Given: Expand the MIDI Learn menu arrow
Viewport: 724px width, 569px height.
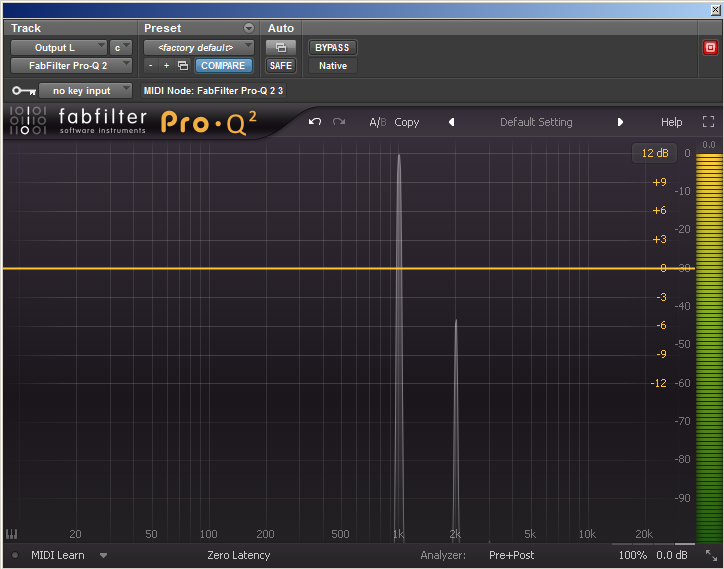Looking at the screenshot, I should [x=103, y=556].
